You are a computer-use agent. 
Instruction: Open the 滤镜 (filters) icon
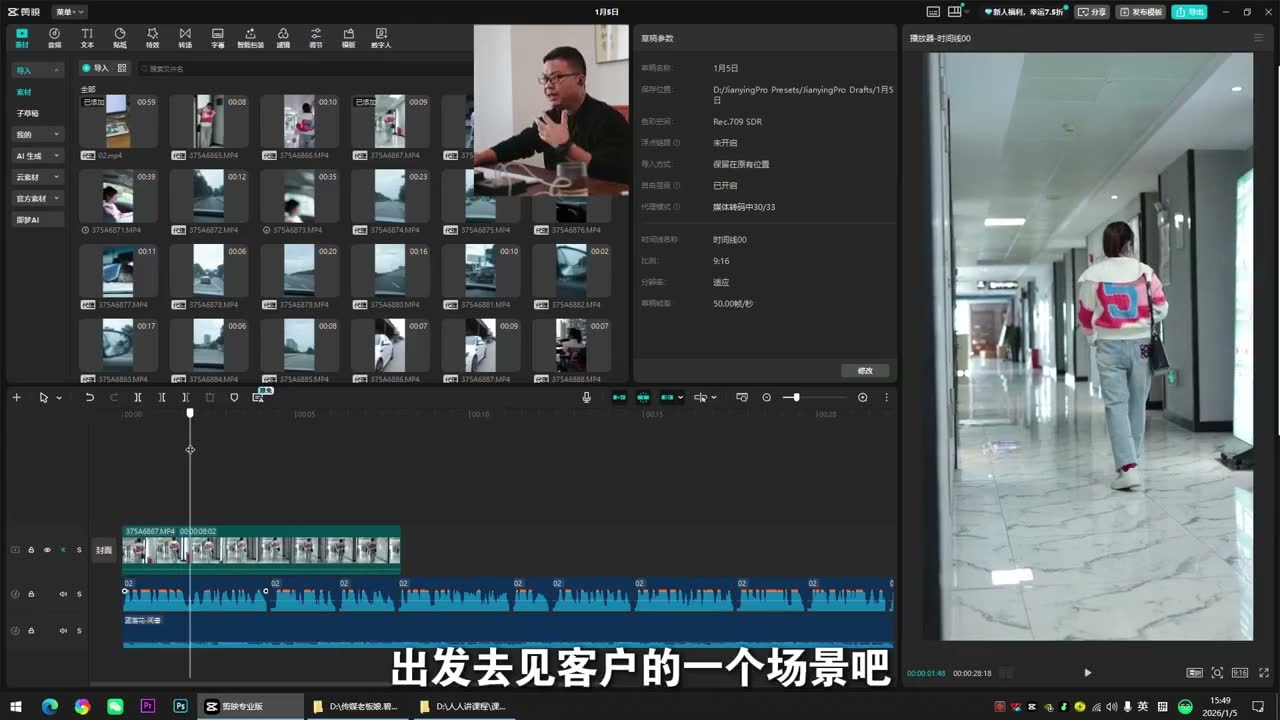click(283, 38)
